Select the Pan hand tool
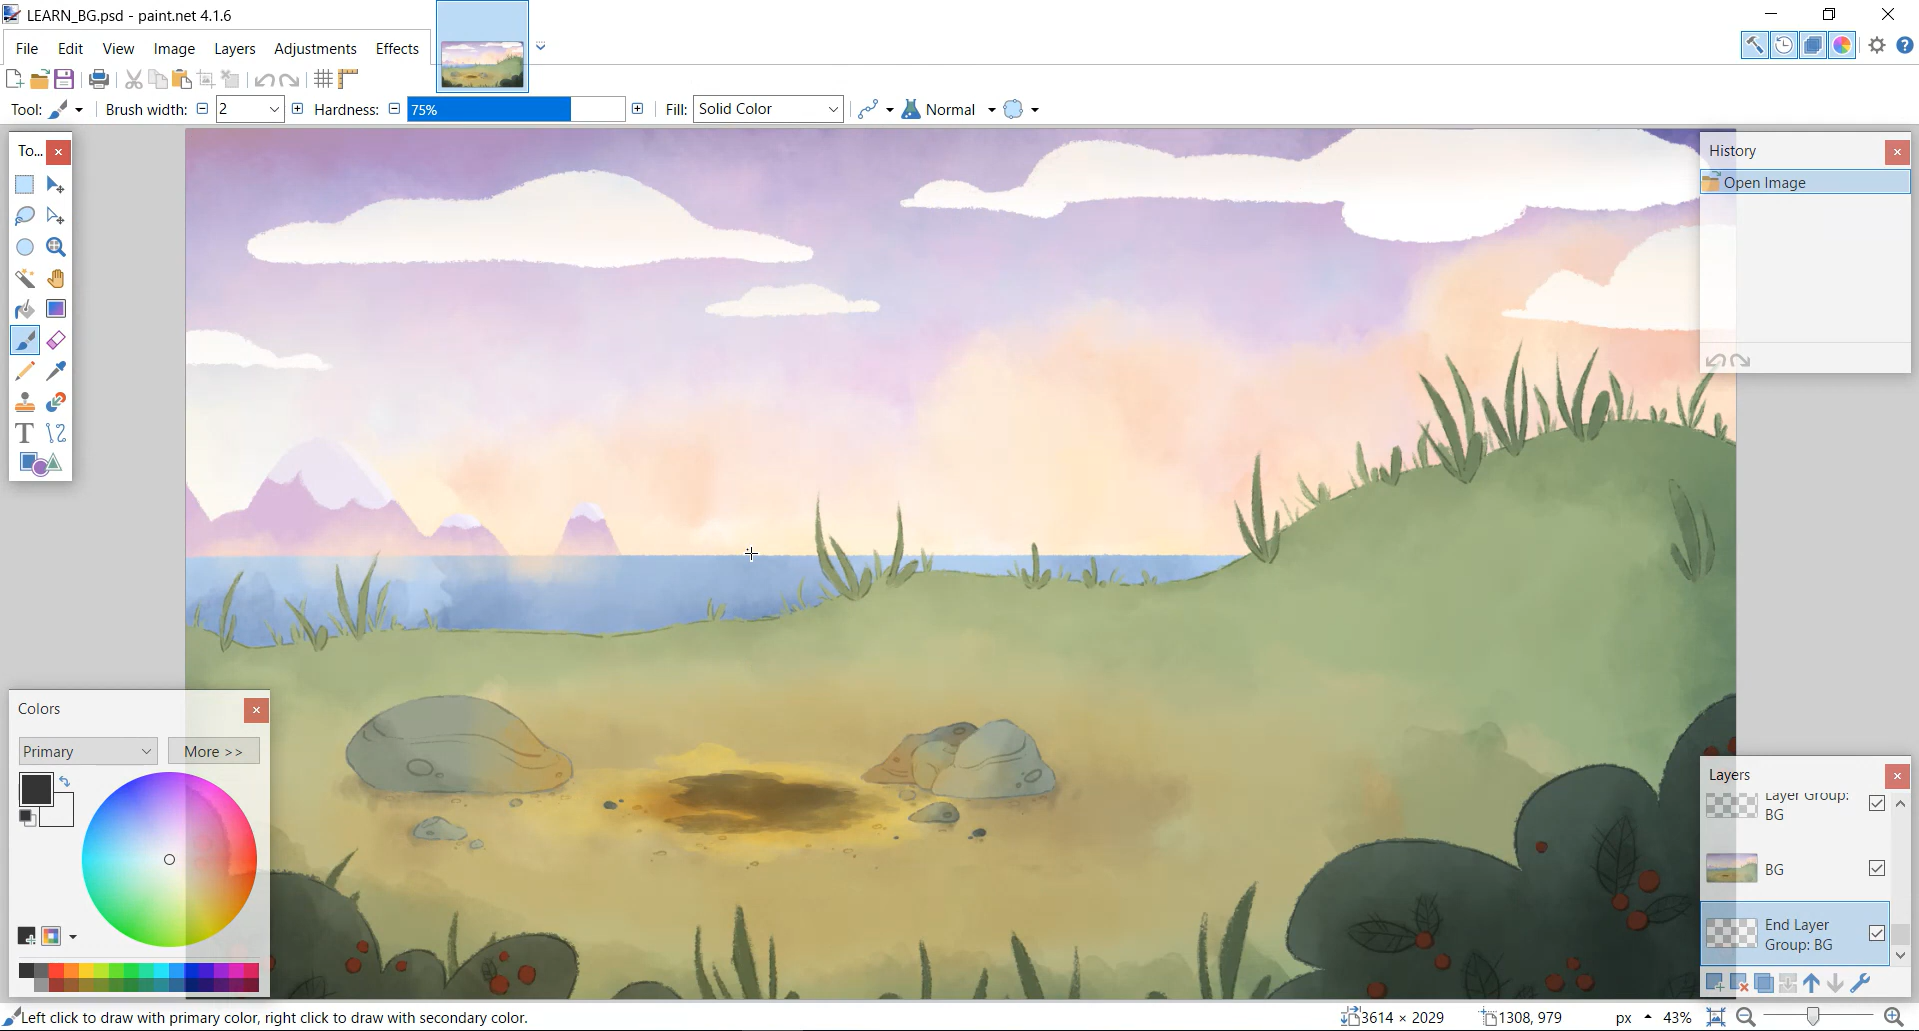Screen dimensions: 1919x1031 (x=56, y=278)
